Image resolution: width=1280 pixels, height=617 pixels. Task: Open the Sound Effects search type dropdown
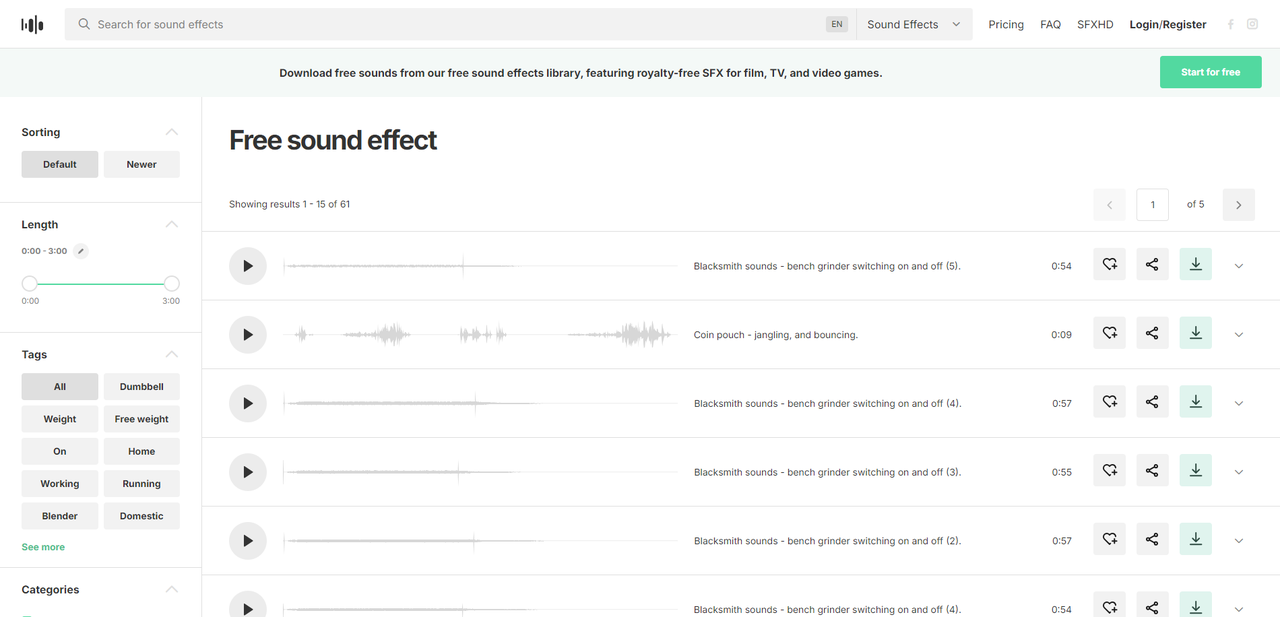[914, 24]
